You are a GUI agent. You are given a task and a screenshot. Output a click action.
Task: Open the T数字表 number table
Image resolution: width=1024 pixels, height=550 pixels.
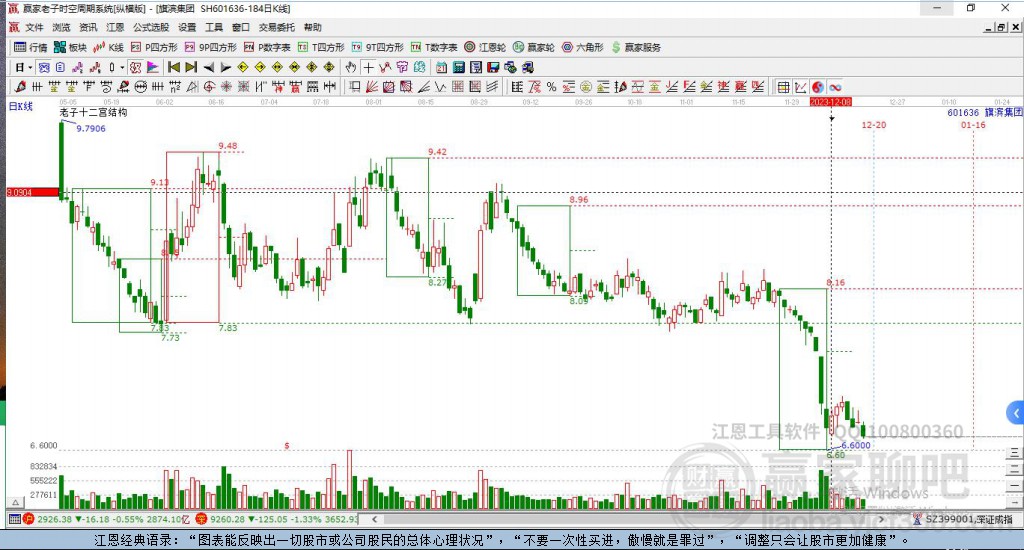point(434,47)
